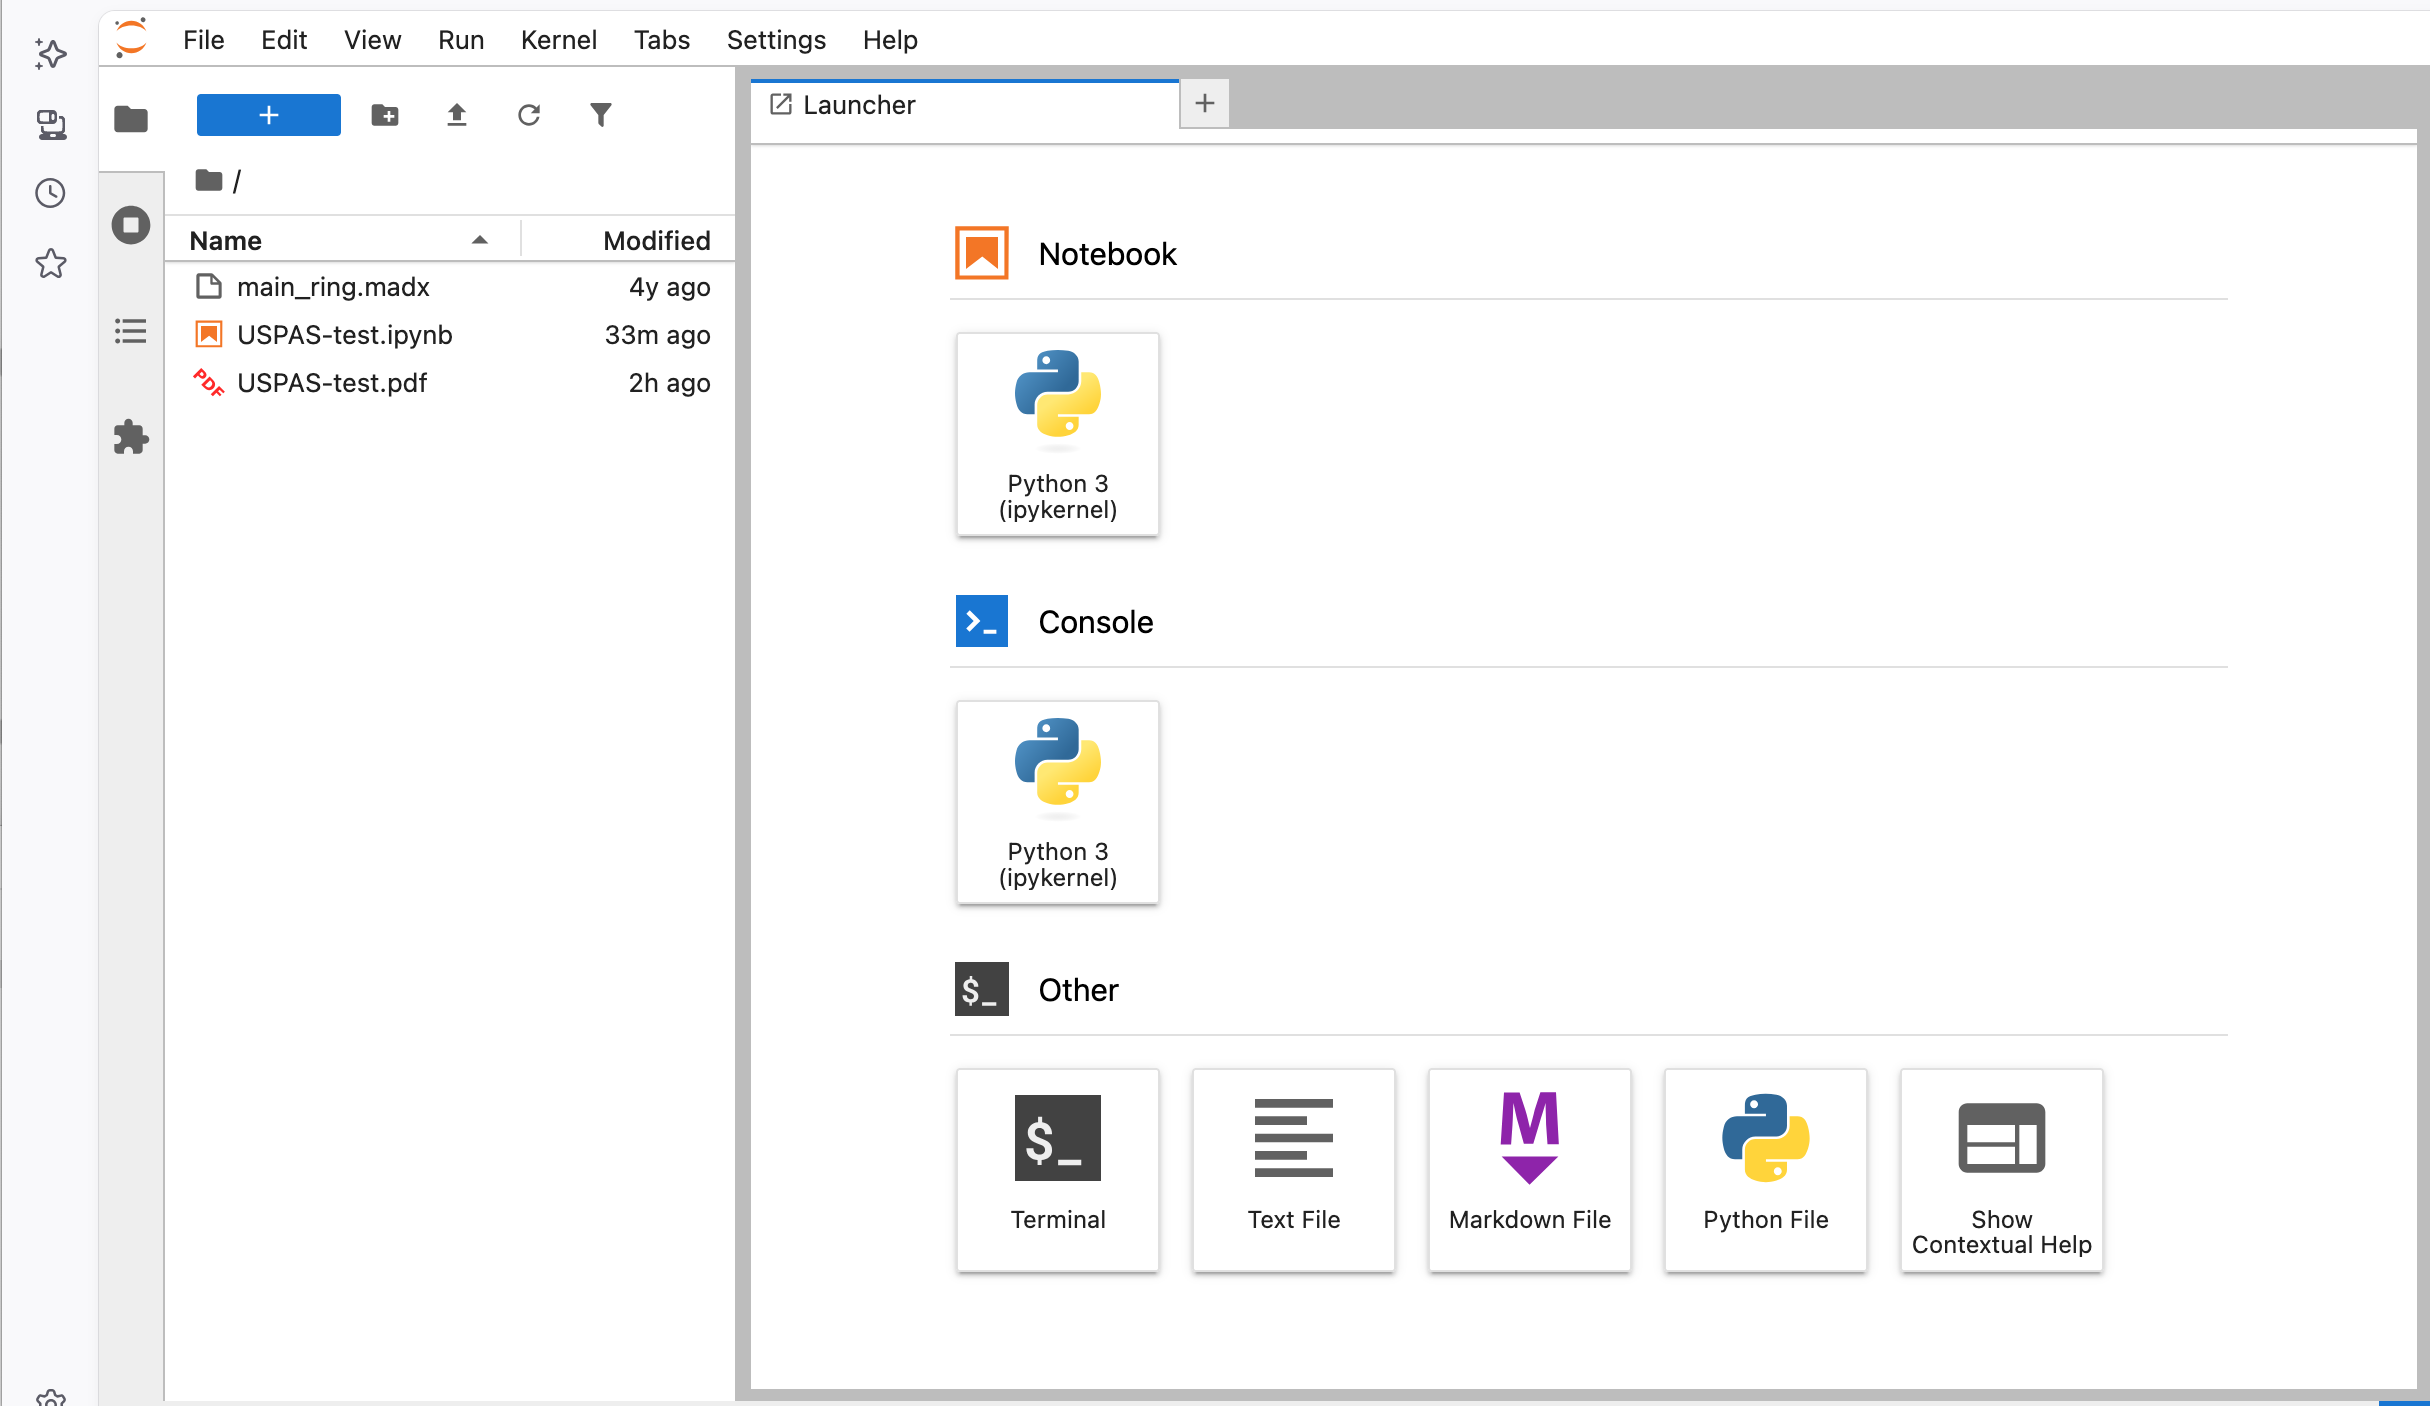Click the Other section icon
Image resolution: width=2430 pixels, height=1406 pixels.
click(982, 989)
